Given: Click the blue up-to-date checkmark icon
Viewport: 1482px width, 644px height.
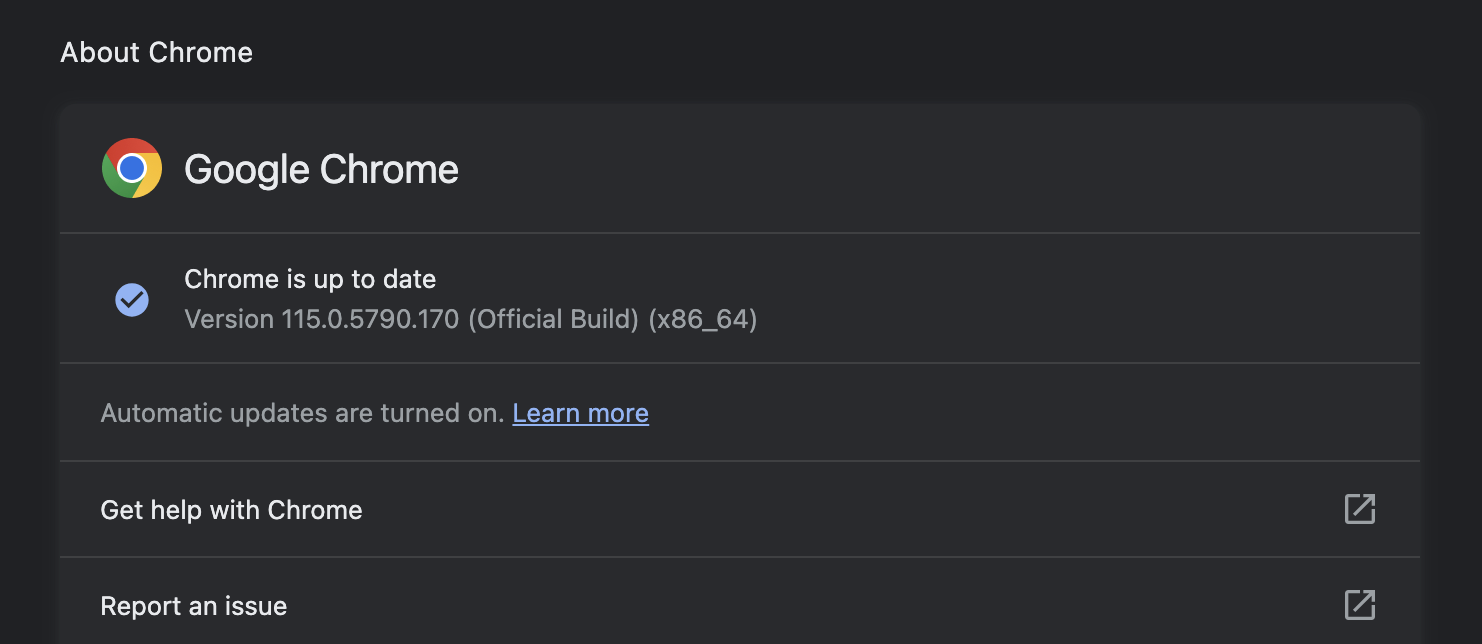Looking at the screenshot, I should pyautogui.click(x=132, y=299).
